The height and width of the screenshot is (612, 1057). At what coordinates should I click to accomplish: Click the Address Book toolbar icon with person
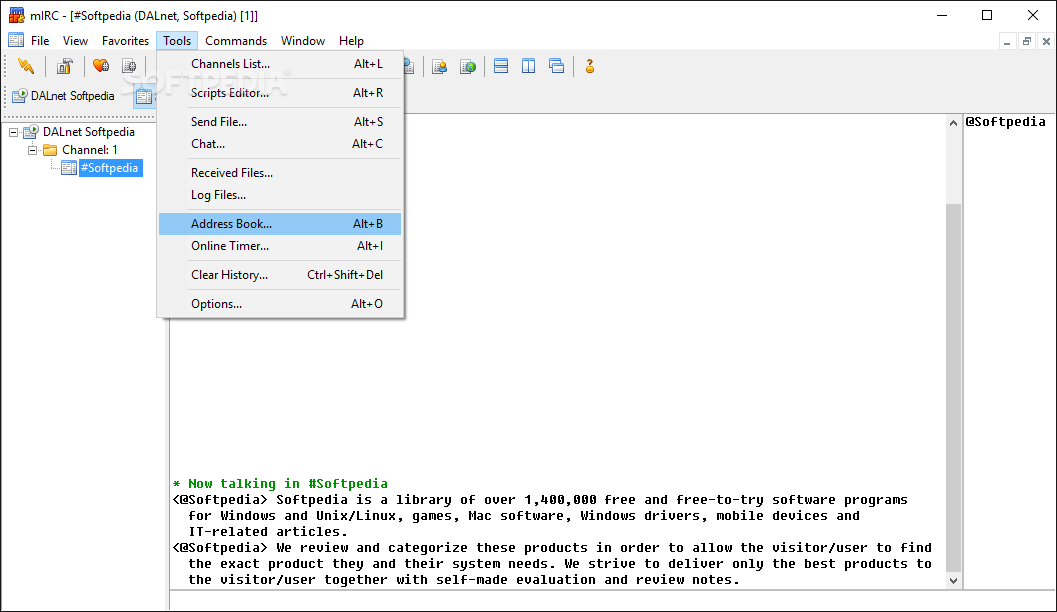440,66
